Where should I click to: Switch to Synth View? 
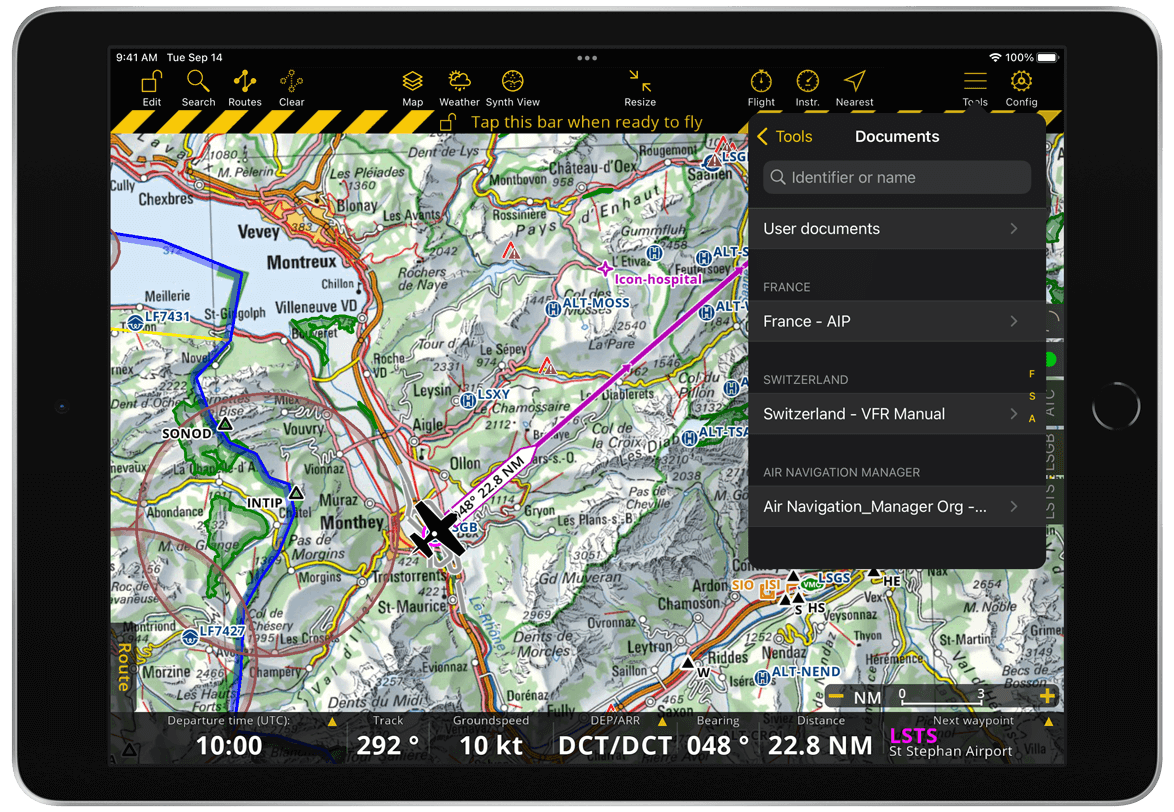tap(513, 86)
